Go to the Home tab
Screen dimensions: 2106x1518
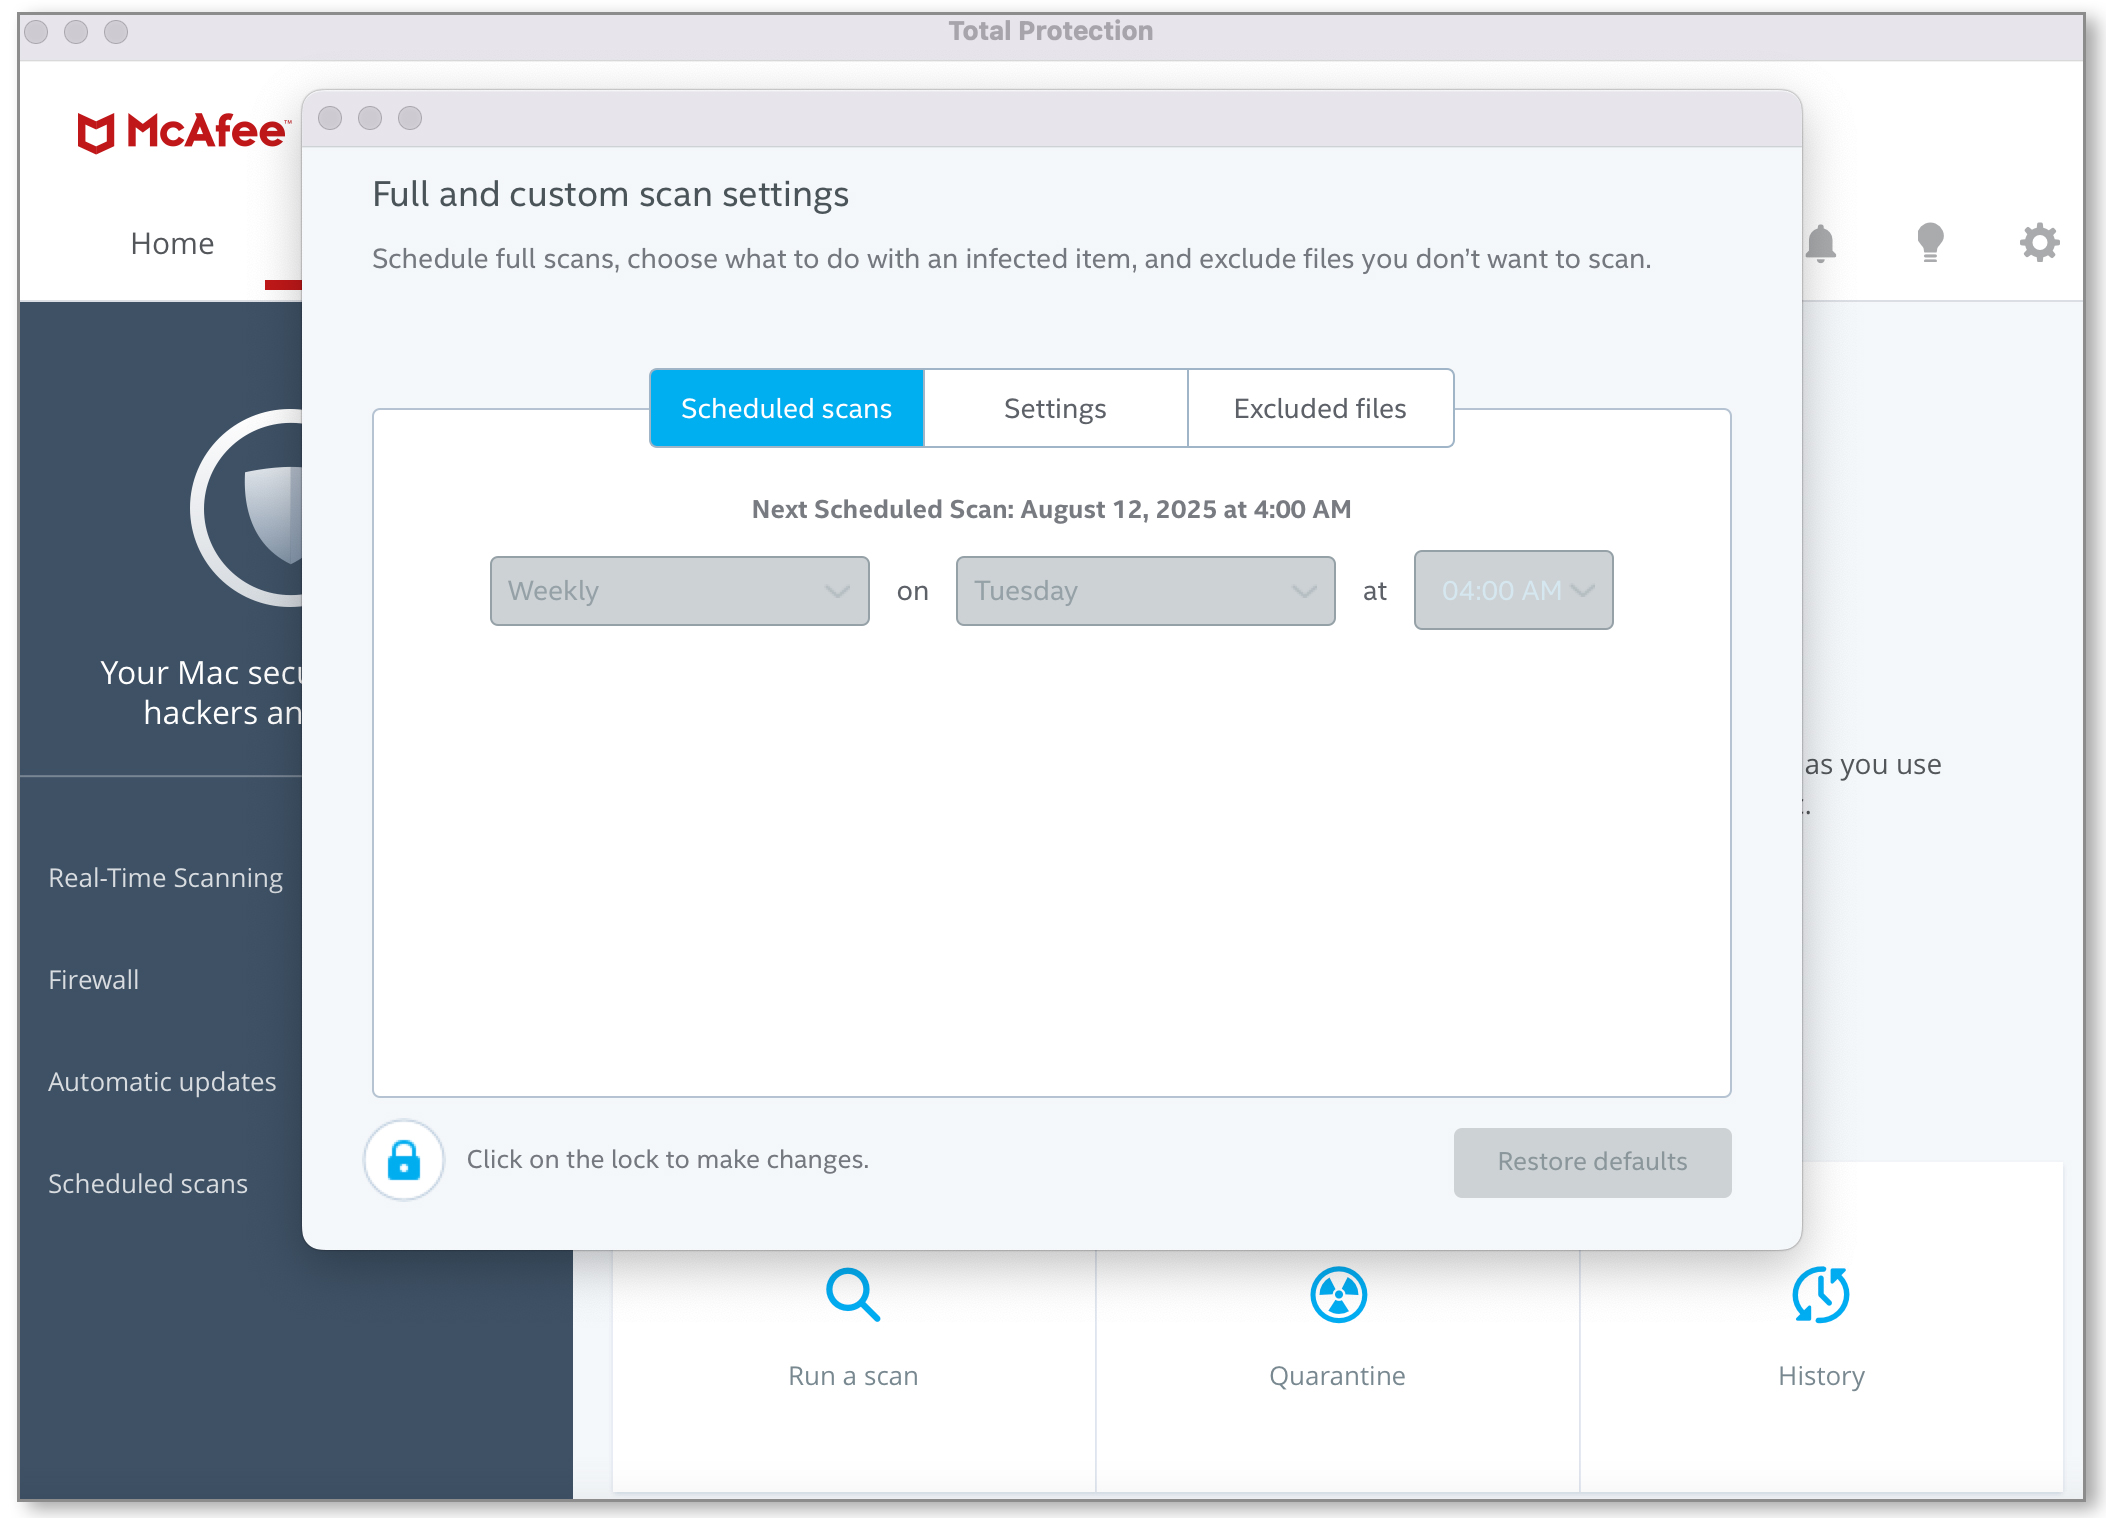(172, 244)
